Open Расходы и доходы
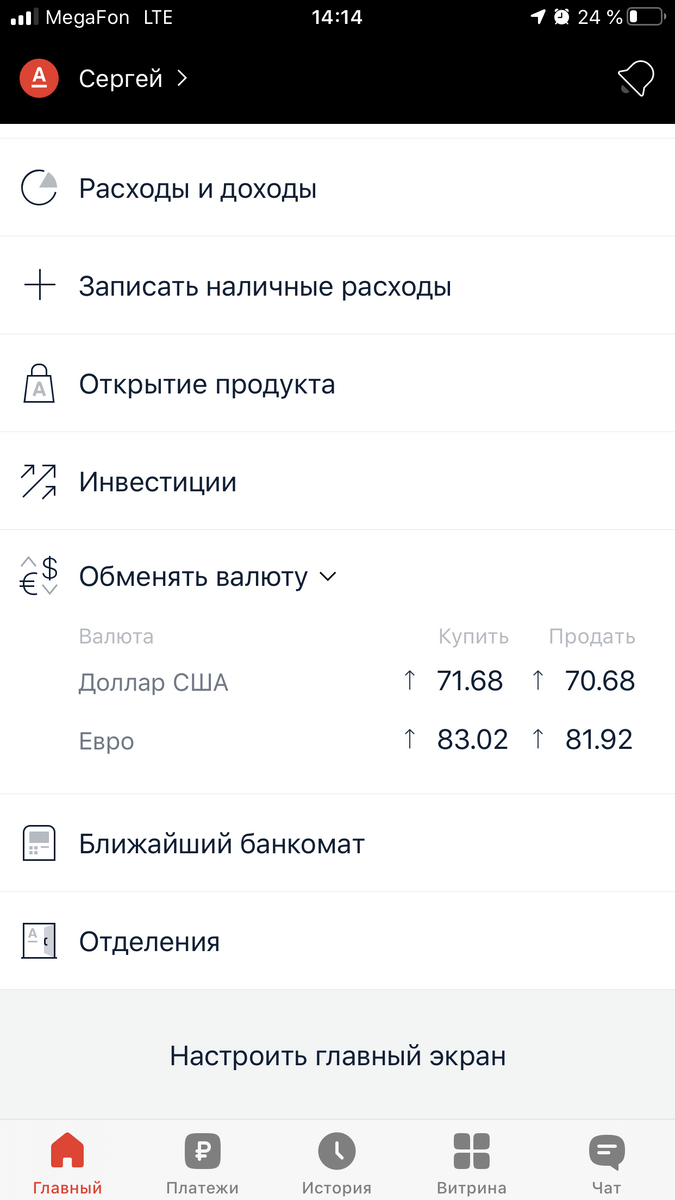675x1200 pixels. (197, 187)
